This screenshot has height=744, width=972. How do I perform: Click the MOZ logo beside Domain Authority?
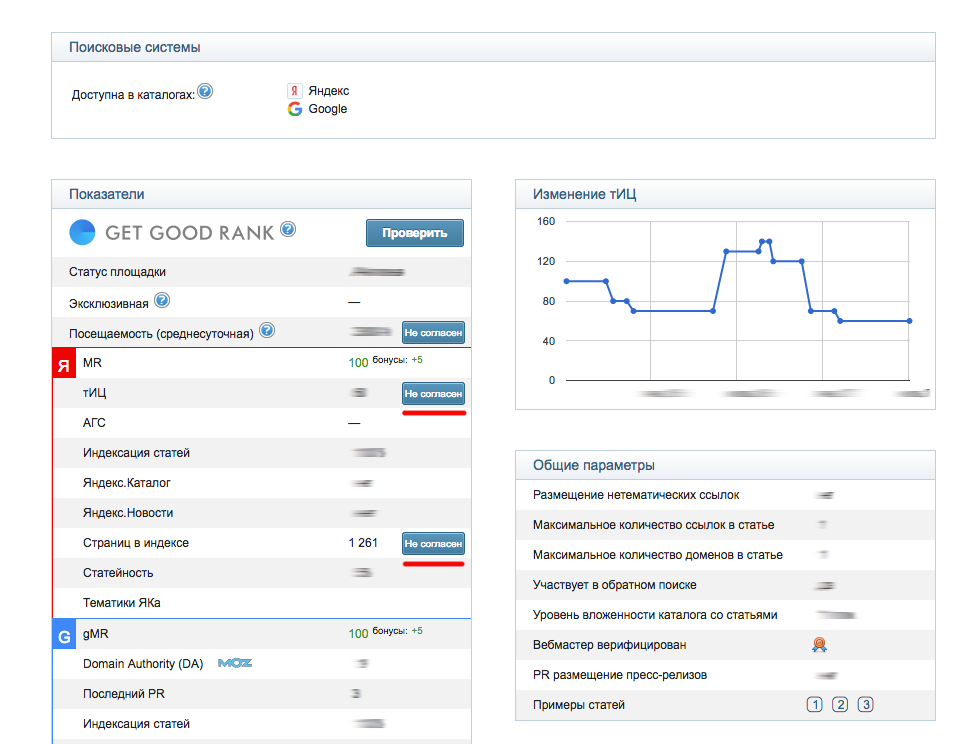(235, 663)
